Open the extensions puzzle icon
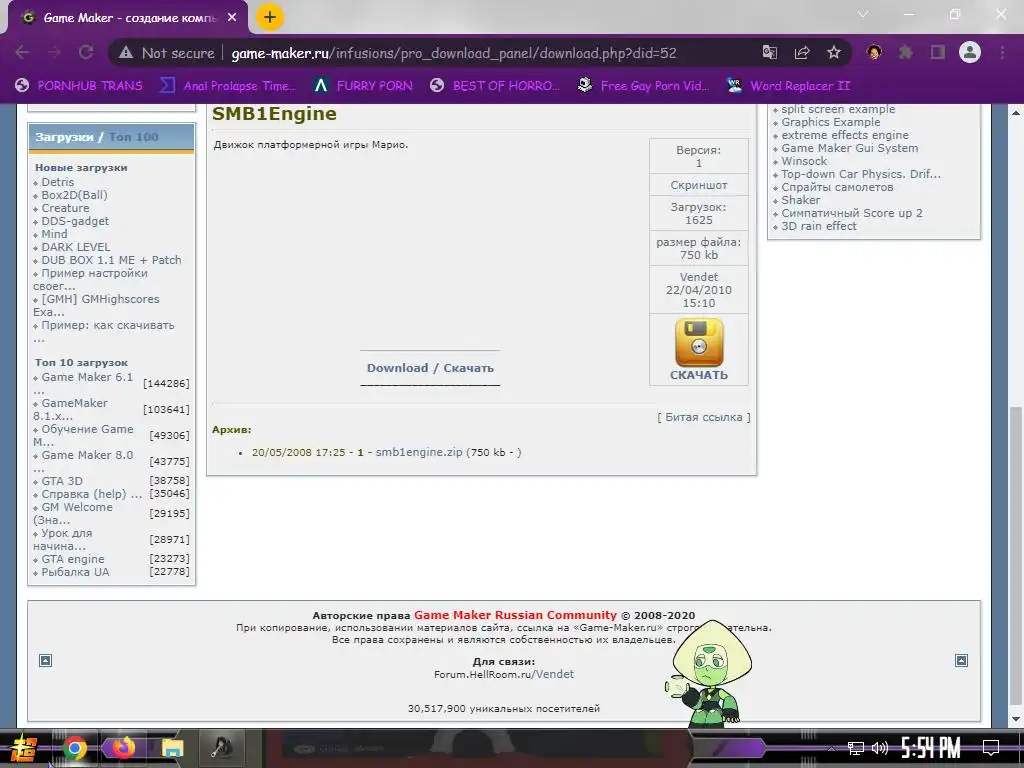 (906, 52)
